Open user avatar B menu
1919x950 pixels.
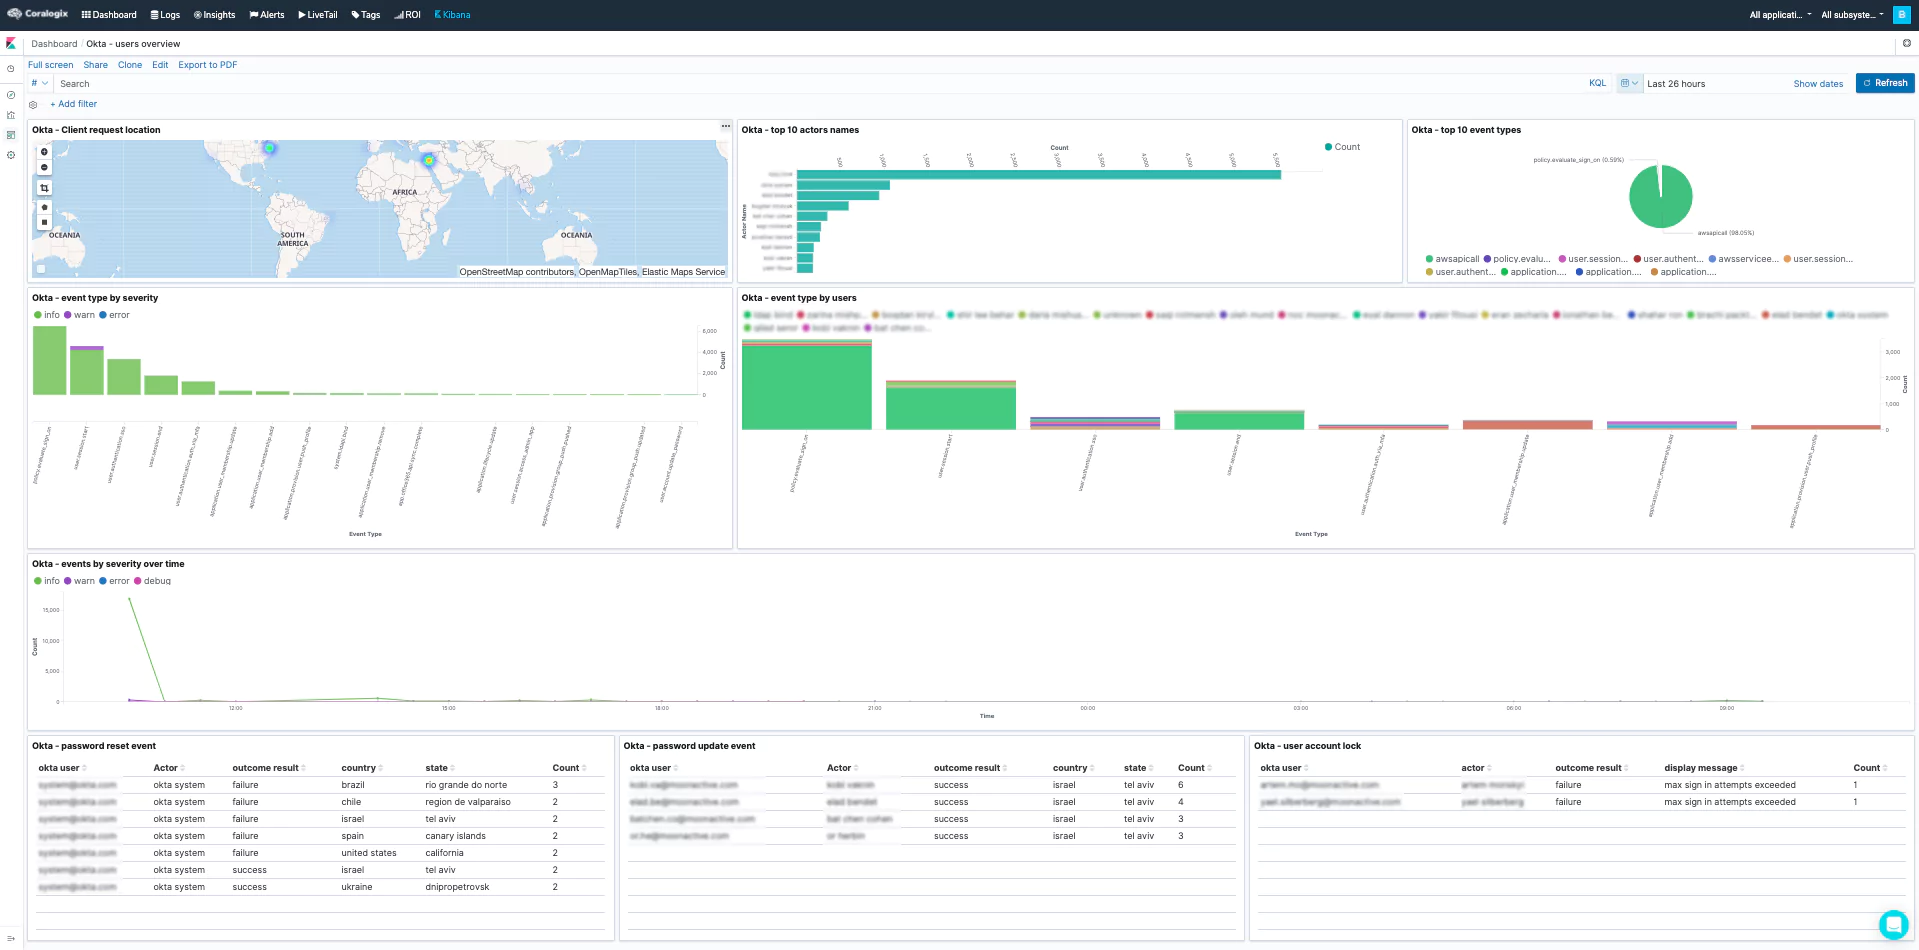tap(1901, 15)
